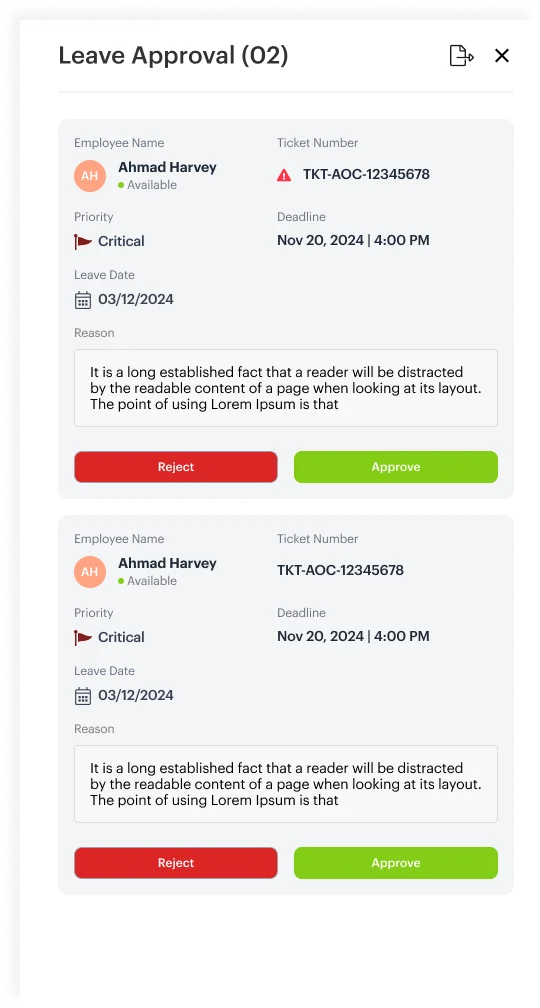The width and height of the screenshot is (540, 1008).
Task: Click the red warning triangle beside ticket number
Action: point(284,175)
